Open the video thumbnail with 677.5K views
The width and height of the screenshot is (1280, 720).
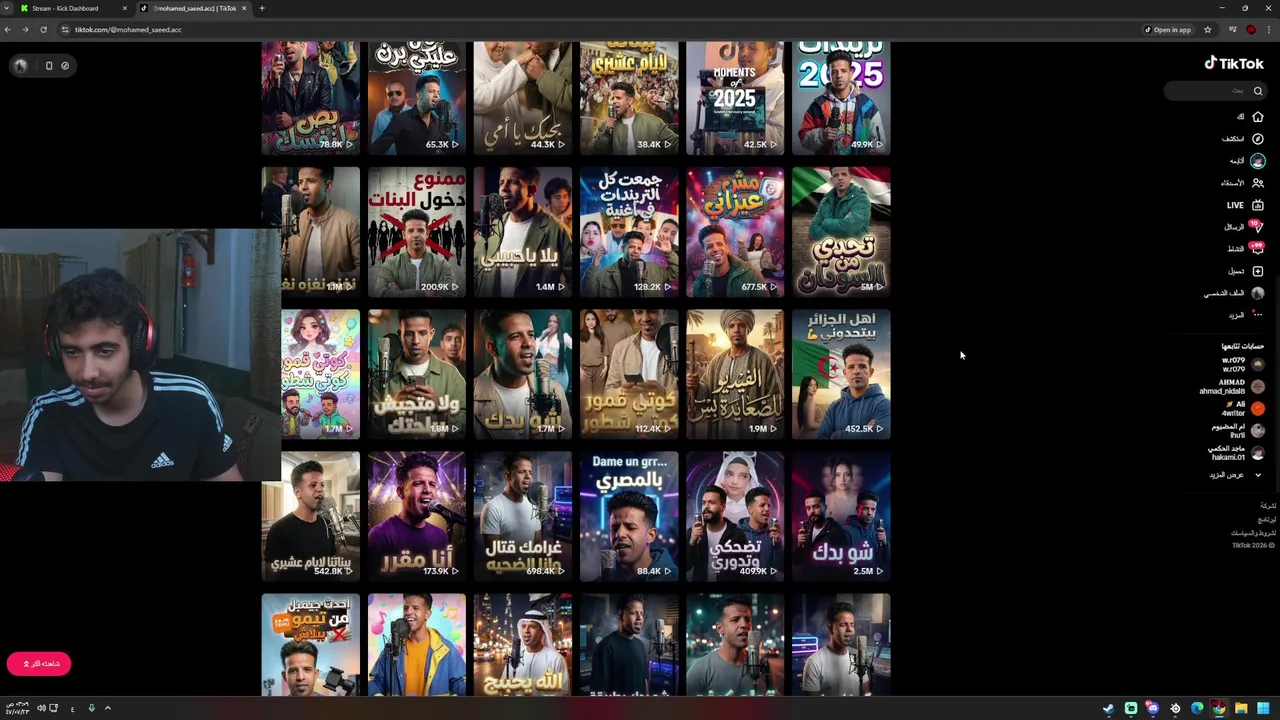[x=735, y=232]
